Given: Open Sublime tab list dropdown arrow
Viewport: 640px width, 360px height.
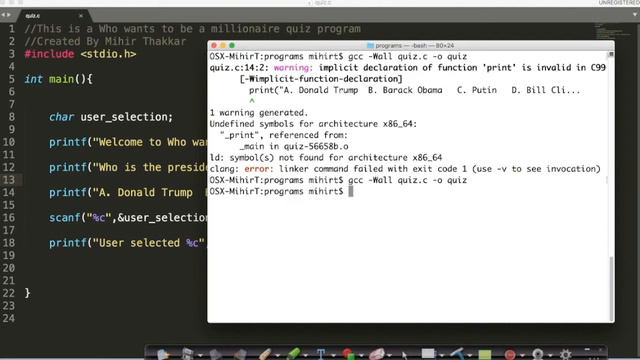Looking at the screenshot, I should [635, 15].
